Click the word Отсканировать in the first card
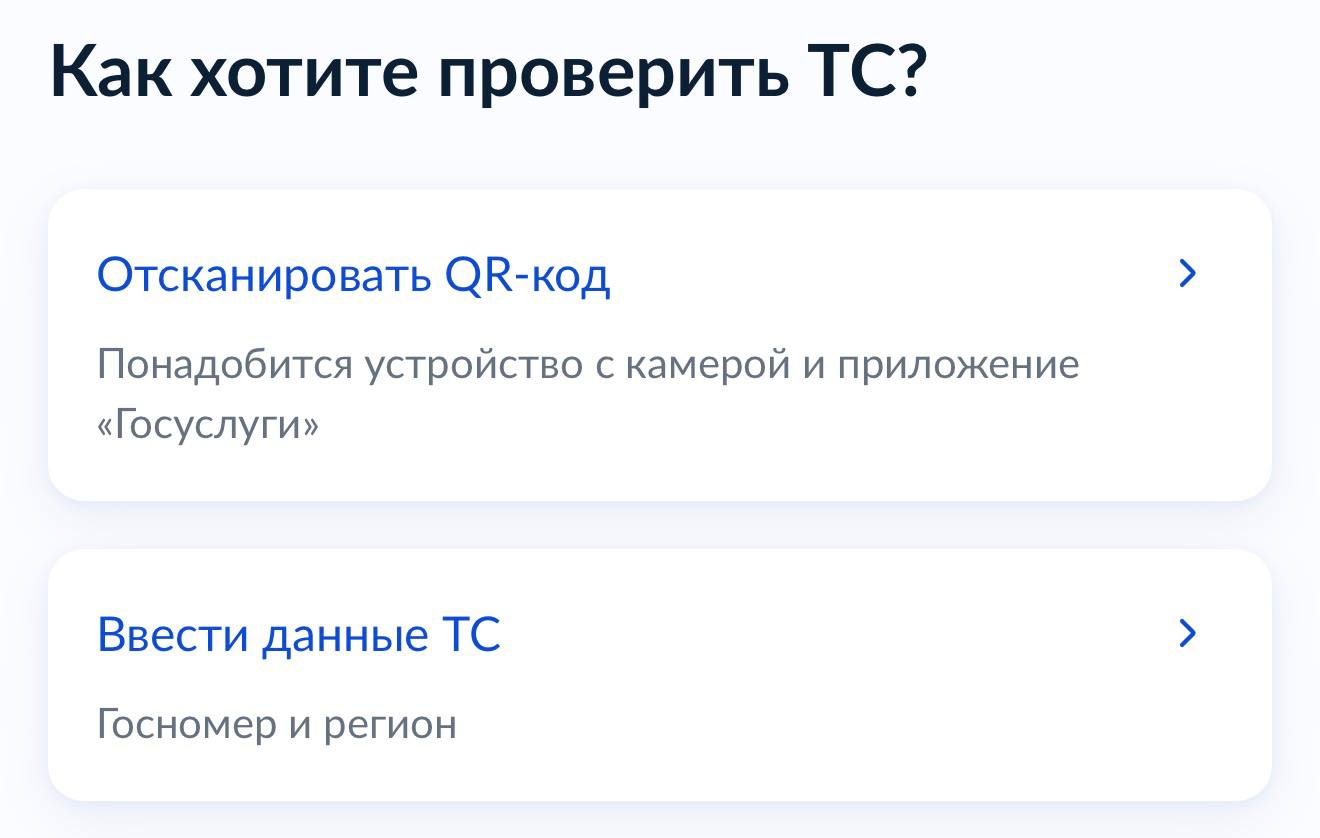The width and height of the screenshot is (1320, 838). pos(262,274)
